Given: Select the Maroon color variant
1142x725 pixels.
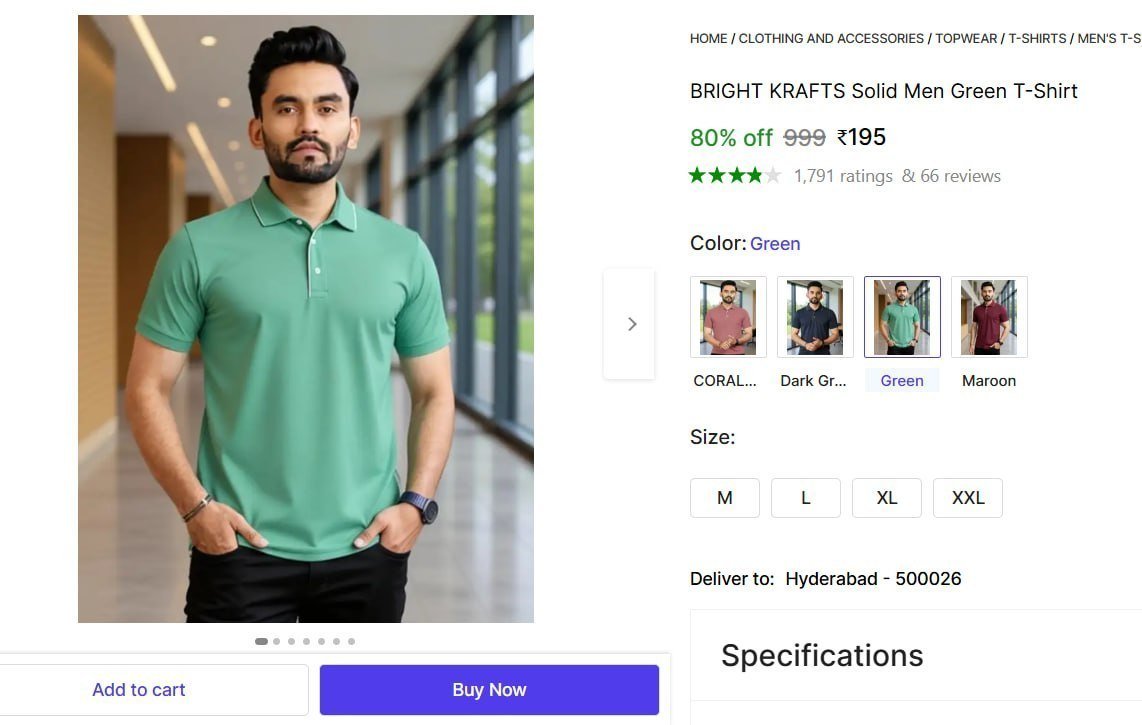Looking at the screenshot, I should tap(989, 316).
